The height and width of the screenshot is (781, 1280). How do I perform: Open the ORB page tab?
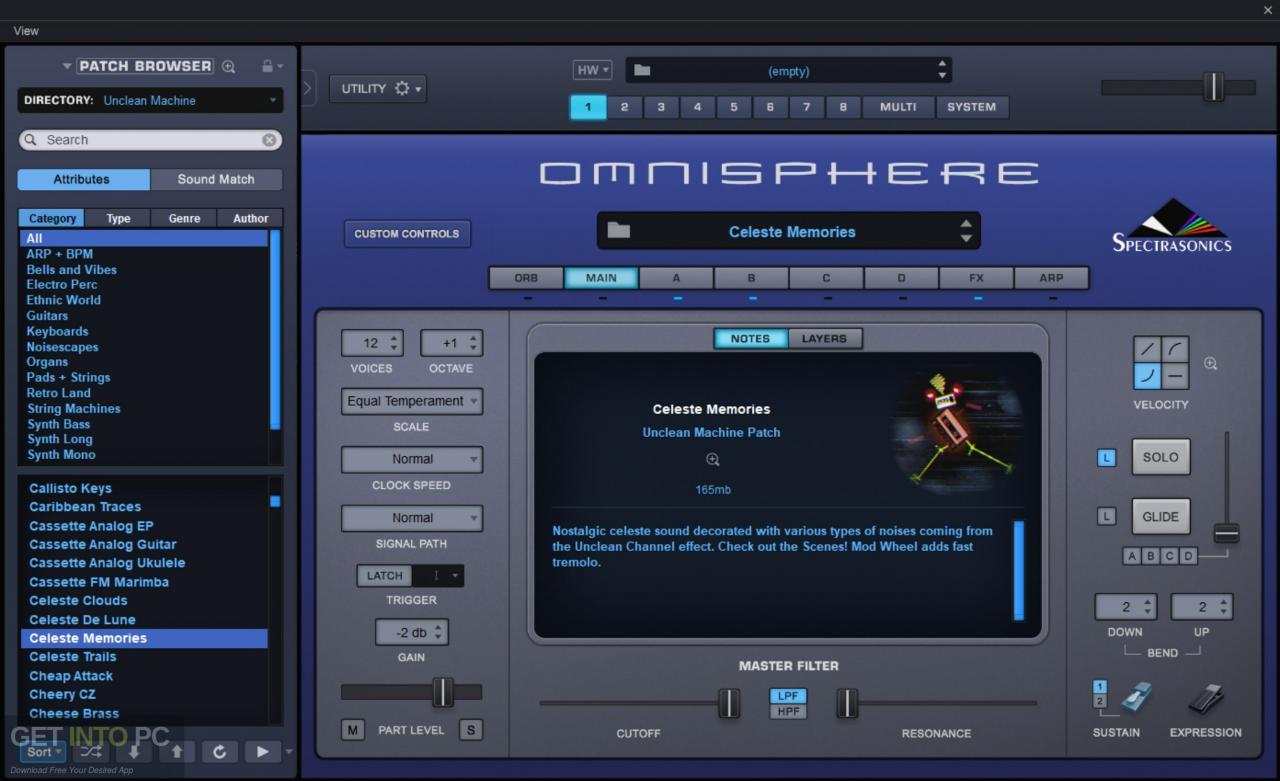pos(526,278)
